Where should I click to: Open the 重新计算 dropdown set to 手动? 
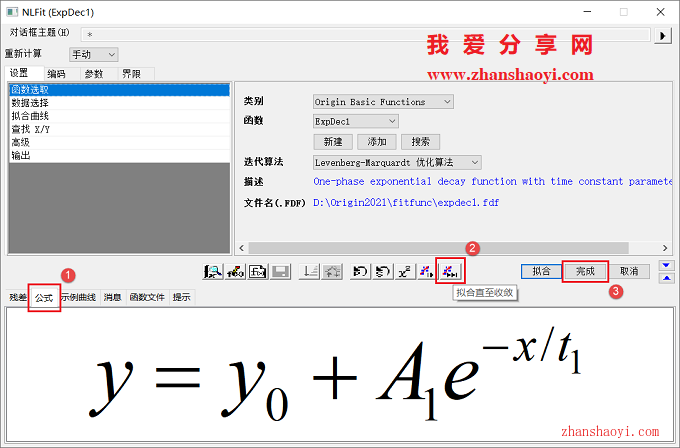pos(93,55)
